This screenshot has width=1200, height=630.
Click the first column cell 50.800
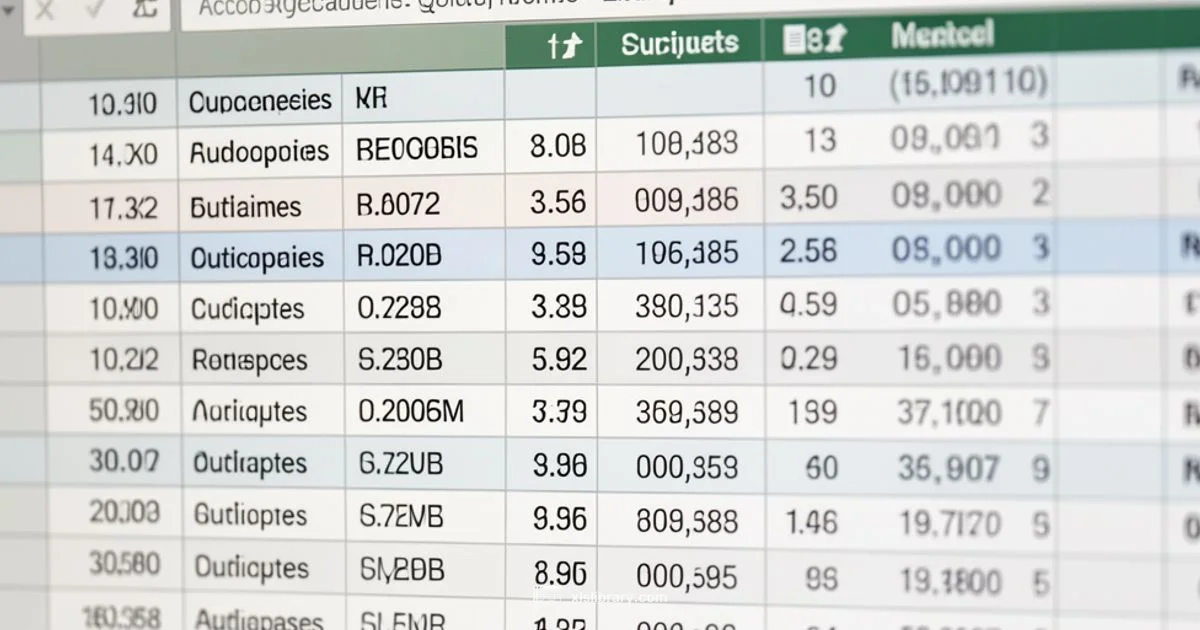(x=123, y=410)
